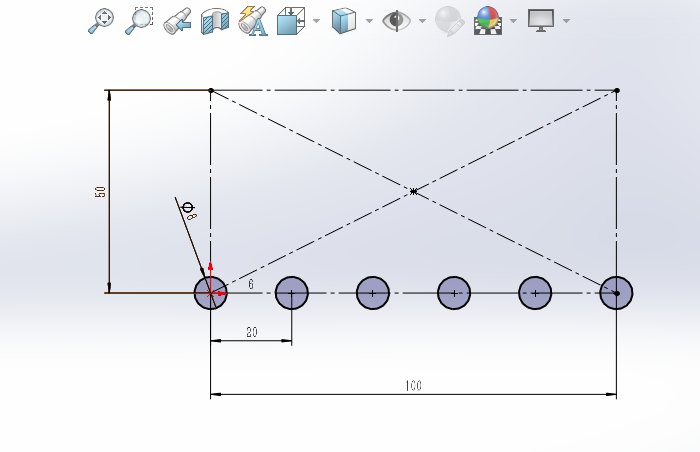The height and width of the screenshot is (452, 700).
Task: Select the 50 vertical dimension text
Action: click(x=100, y=192)
